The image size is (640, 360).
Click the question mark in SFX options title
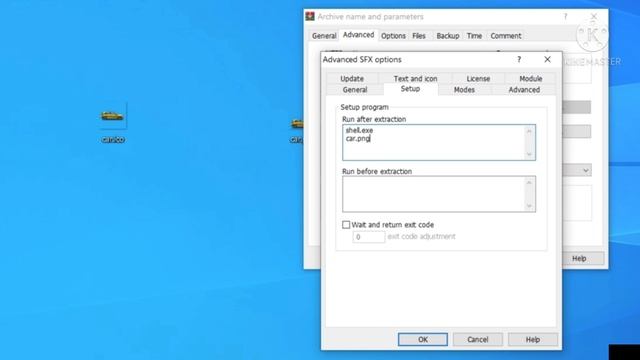[519, 60]
